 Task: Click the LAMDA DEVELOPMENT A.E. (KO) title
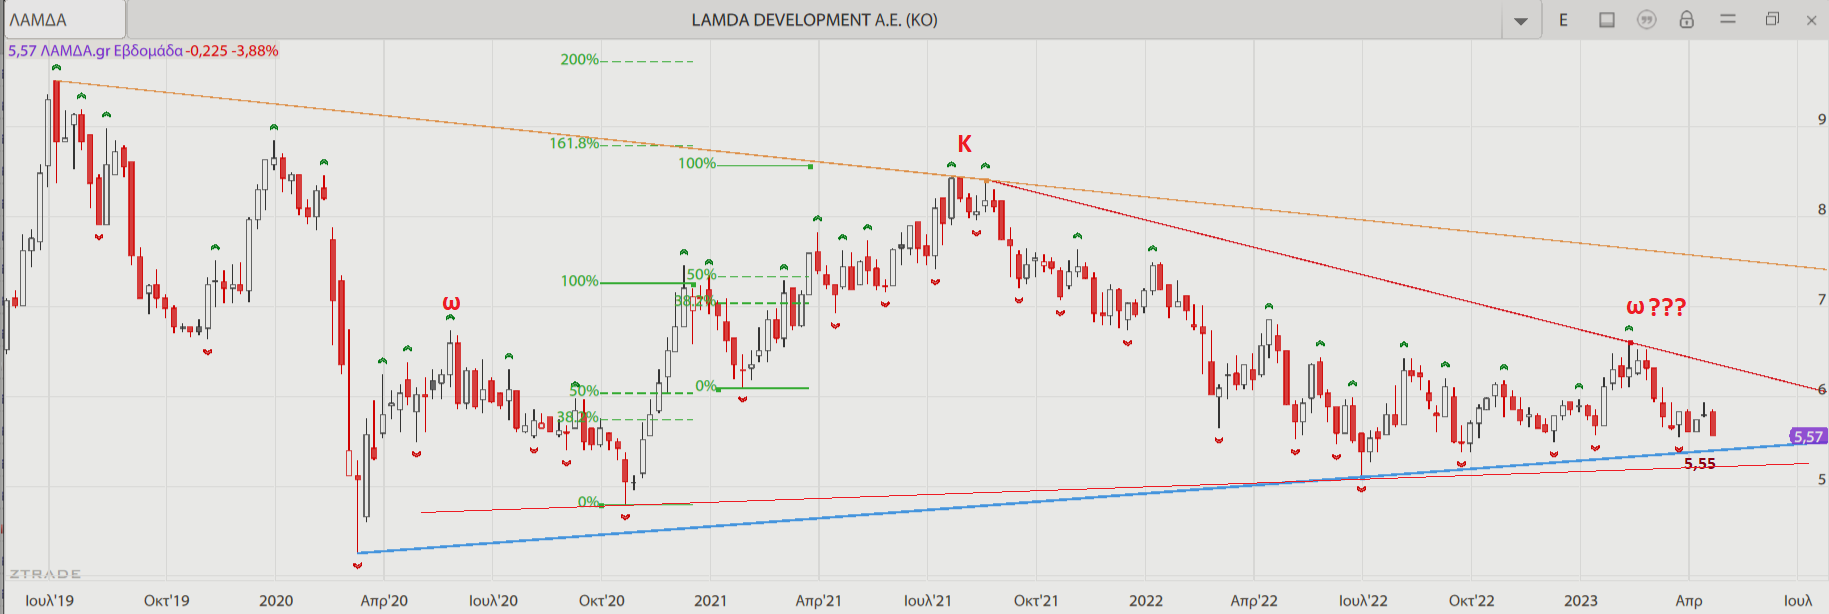coord(814,20)
